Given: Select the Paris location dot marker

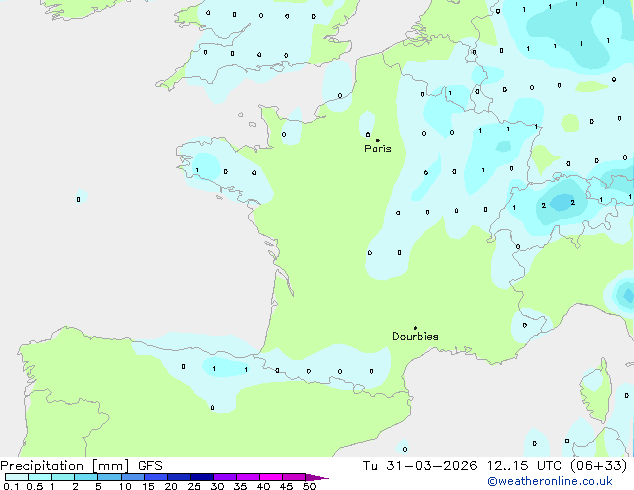Looking at the screenshot, I should (378, 140).
